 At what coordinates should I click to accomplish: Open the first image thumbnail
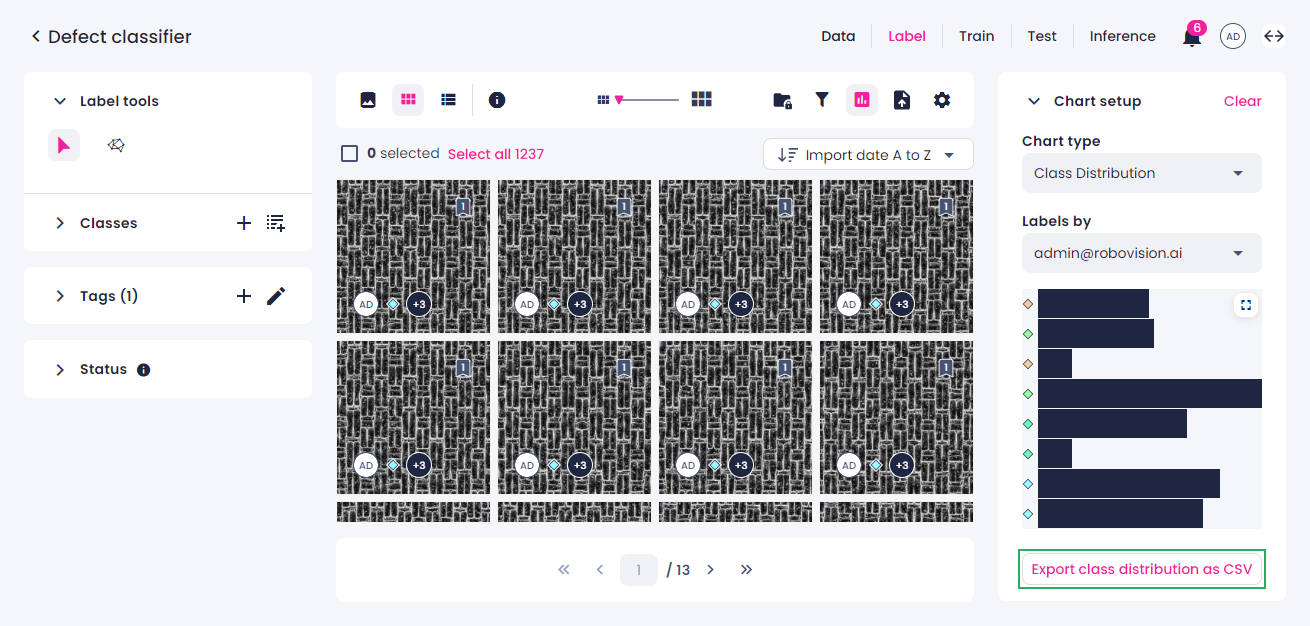[413, 256]
